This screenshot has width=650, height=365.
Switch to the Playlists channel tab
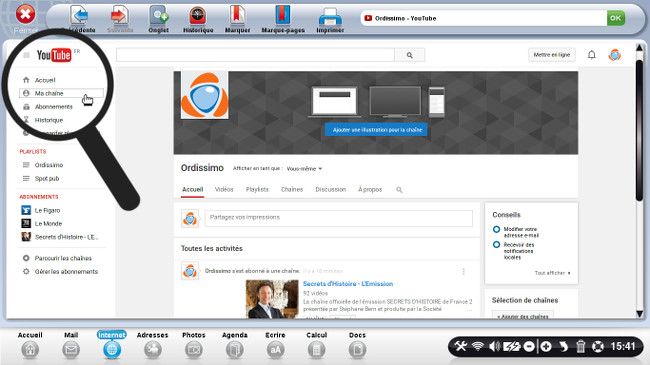tap(257, 190)
